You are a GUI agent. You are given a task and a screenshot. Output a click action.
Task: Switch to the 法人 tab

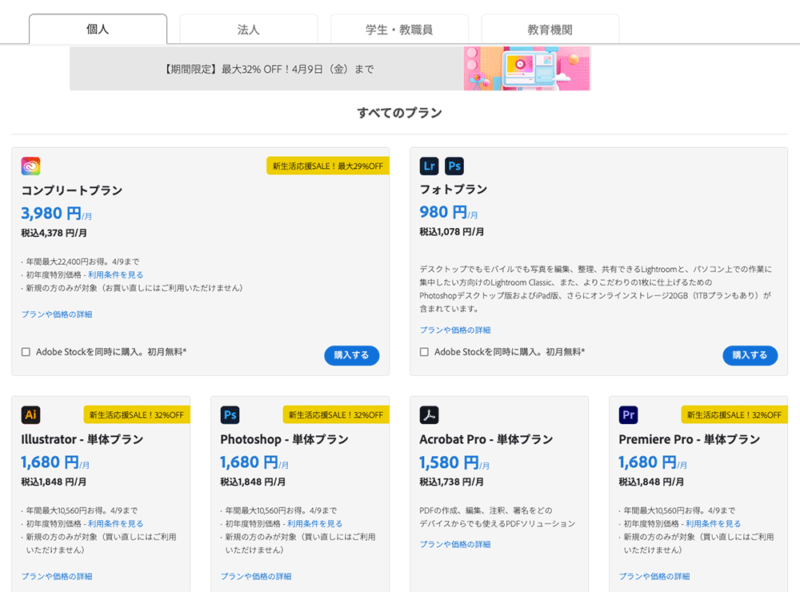click(x=248, y=29)
